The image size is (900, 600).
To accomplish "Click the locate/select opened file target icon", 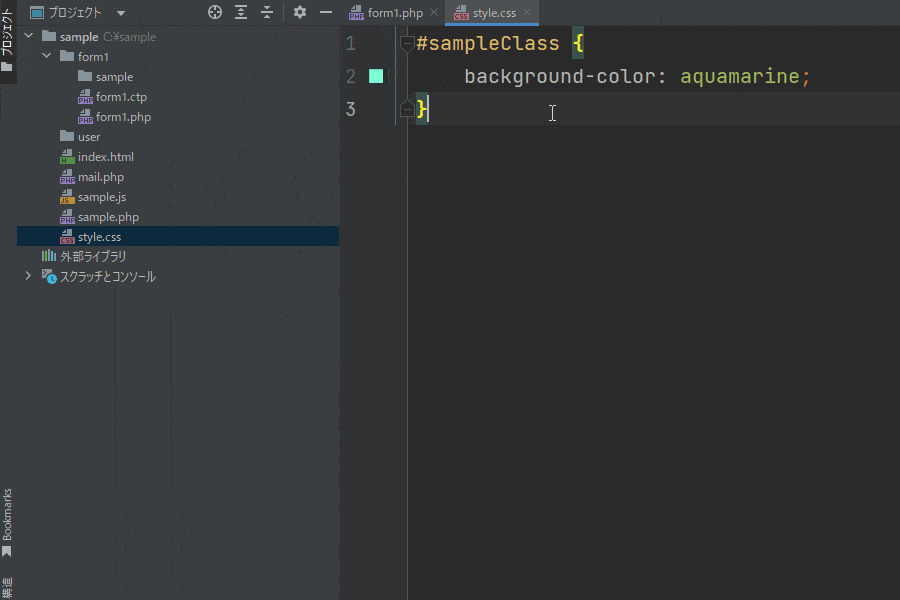I will coord(214,13).
